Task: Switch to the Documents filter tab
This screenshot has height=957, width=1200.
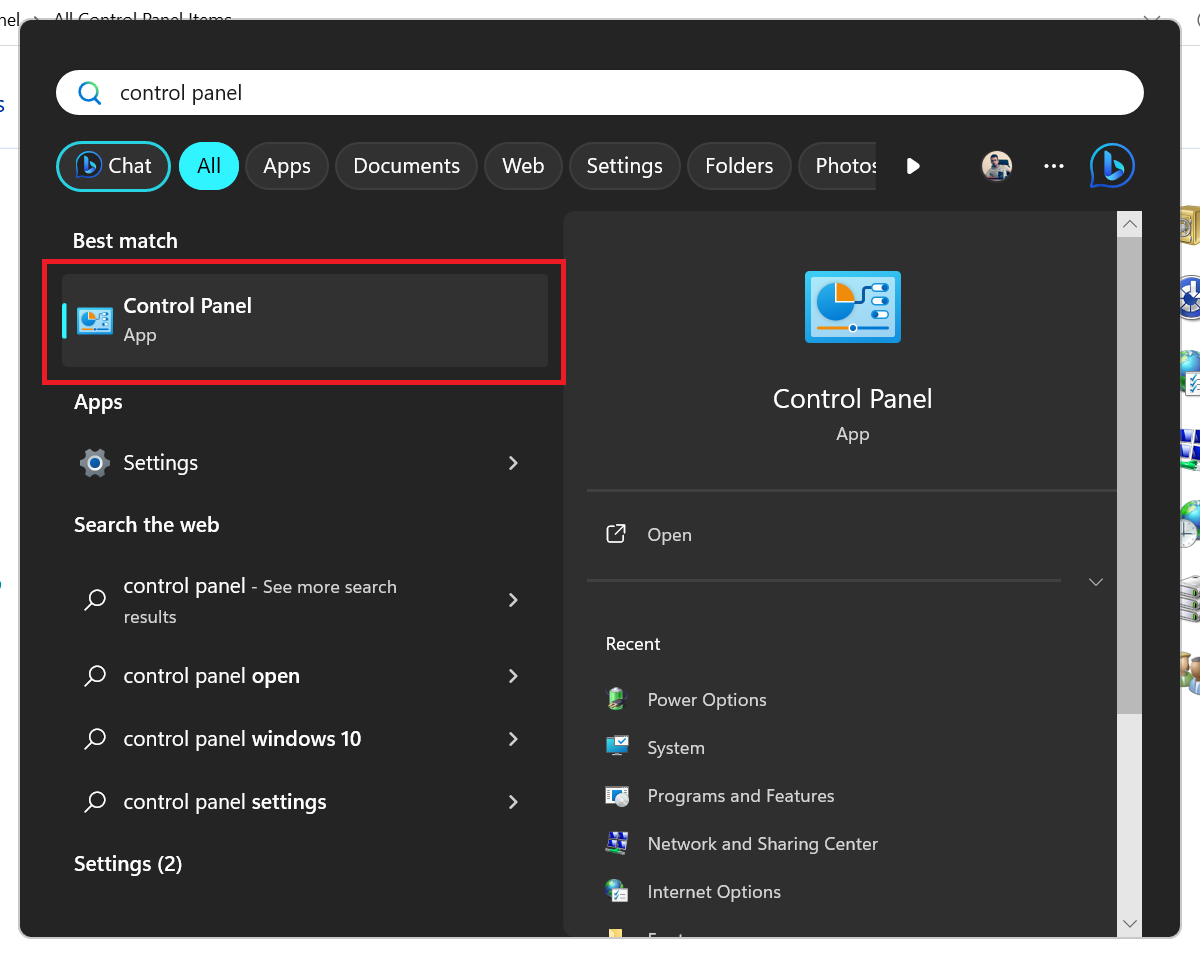Action: [x=406, y=166]
